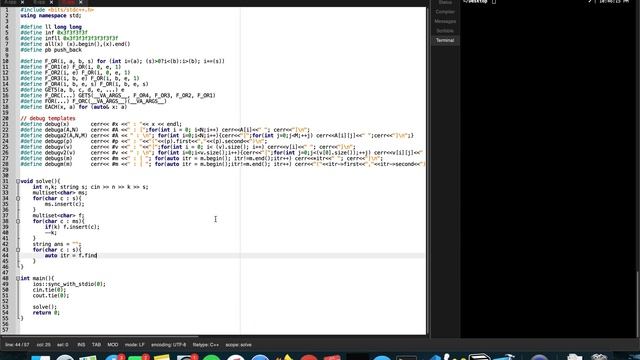Screen dimensions: 640x360
Task: Click the 'void solve(){' line
Action: tap(40, 181)
